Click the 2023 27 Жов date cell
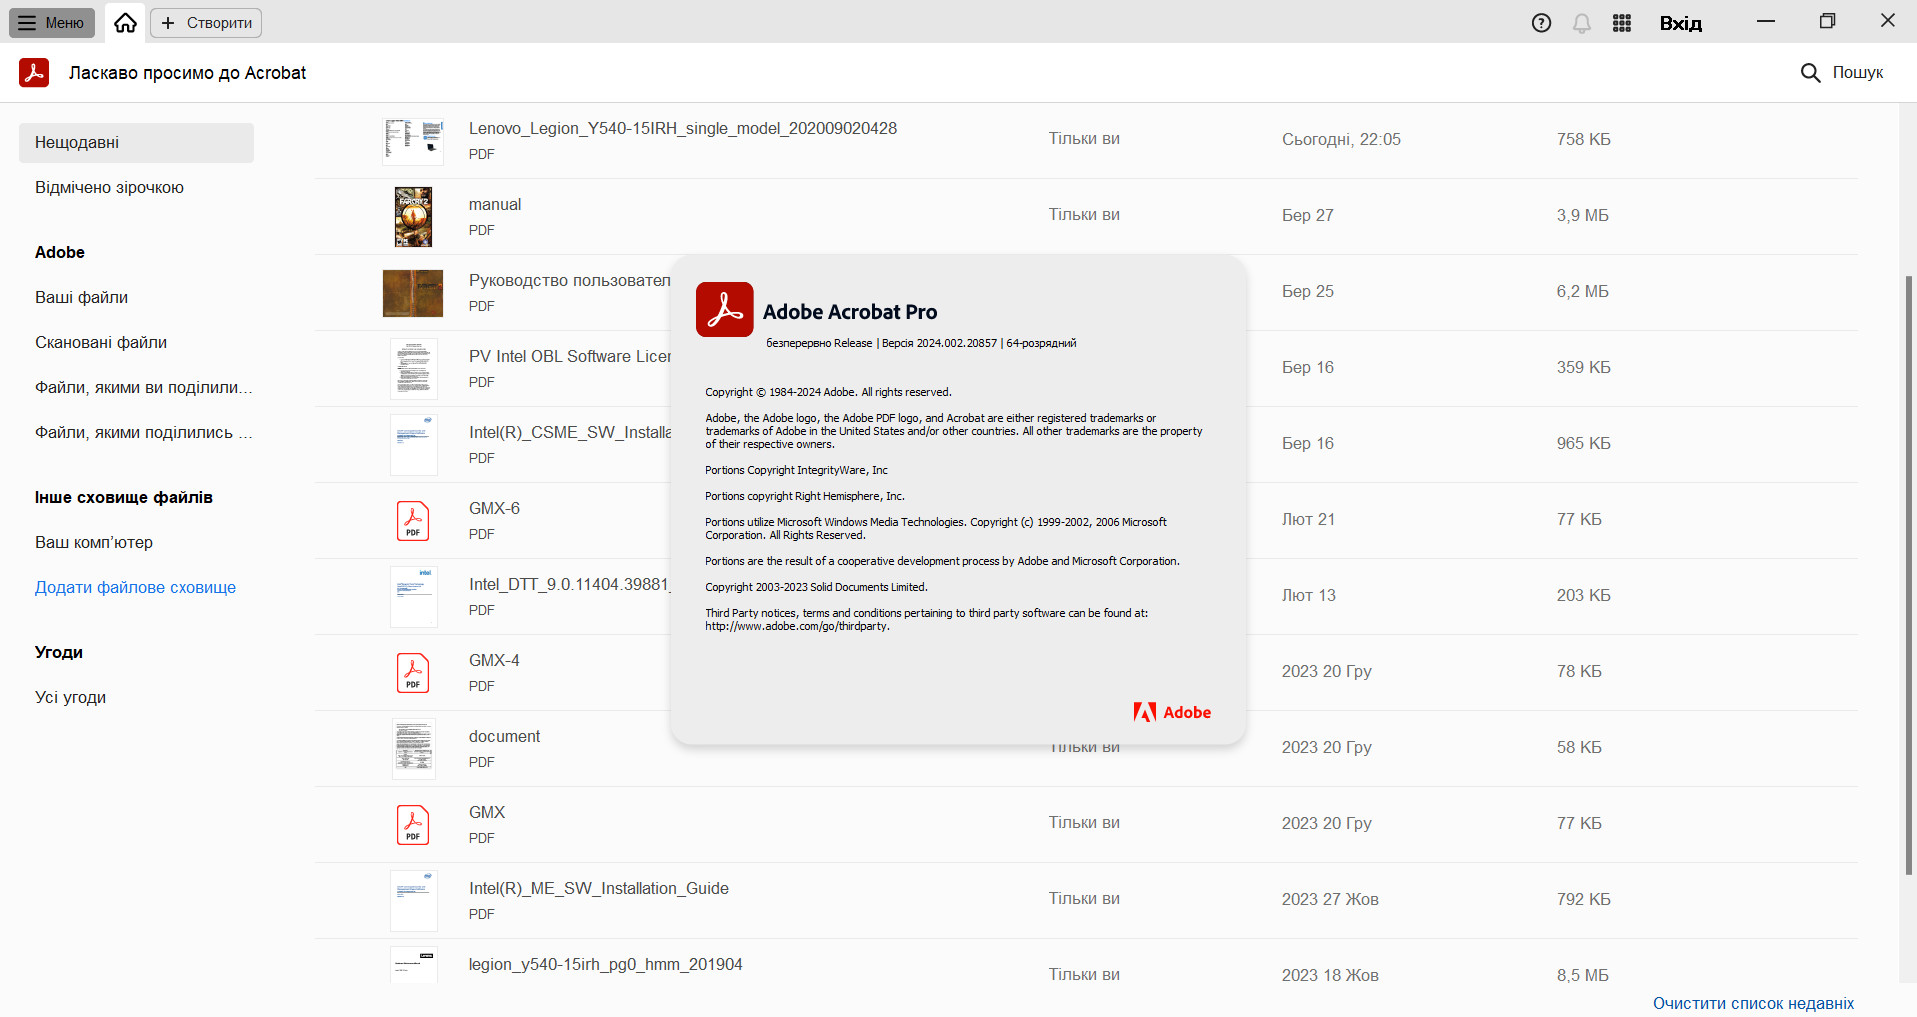 point(1330,900)
